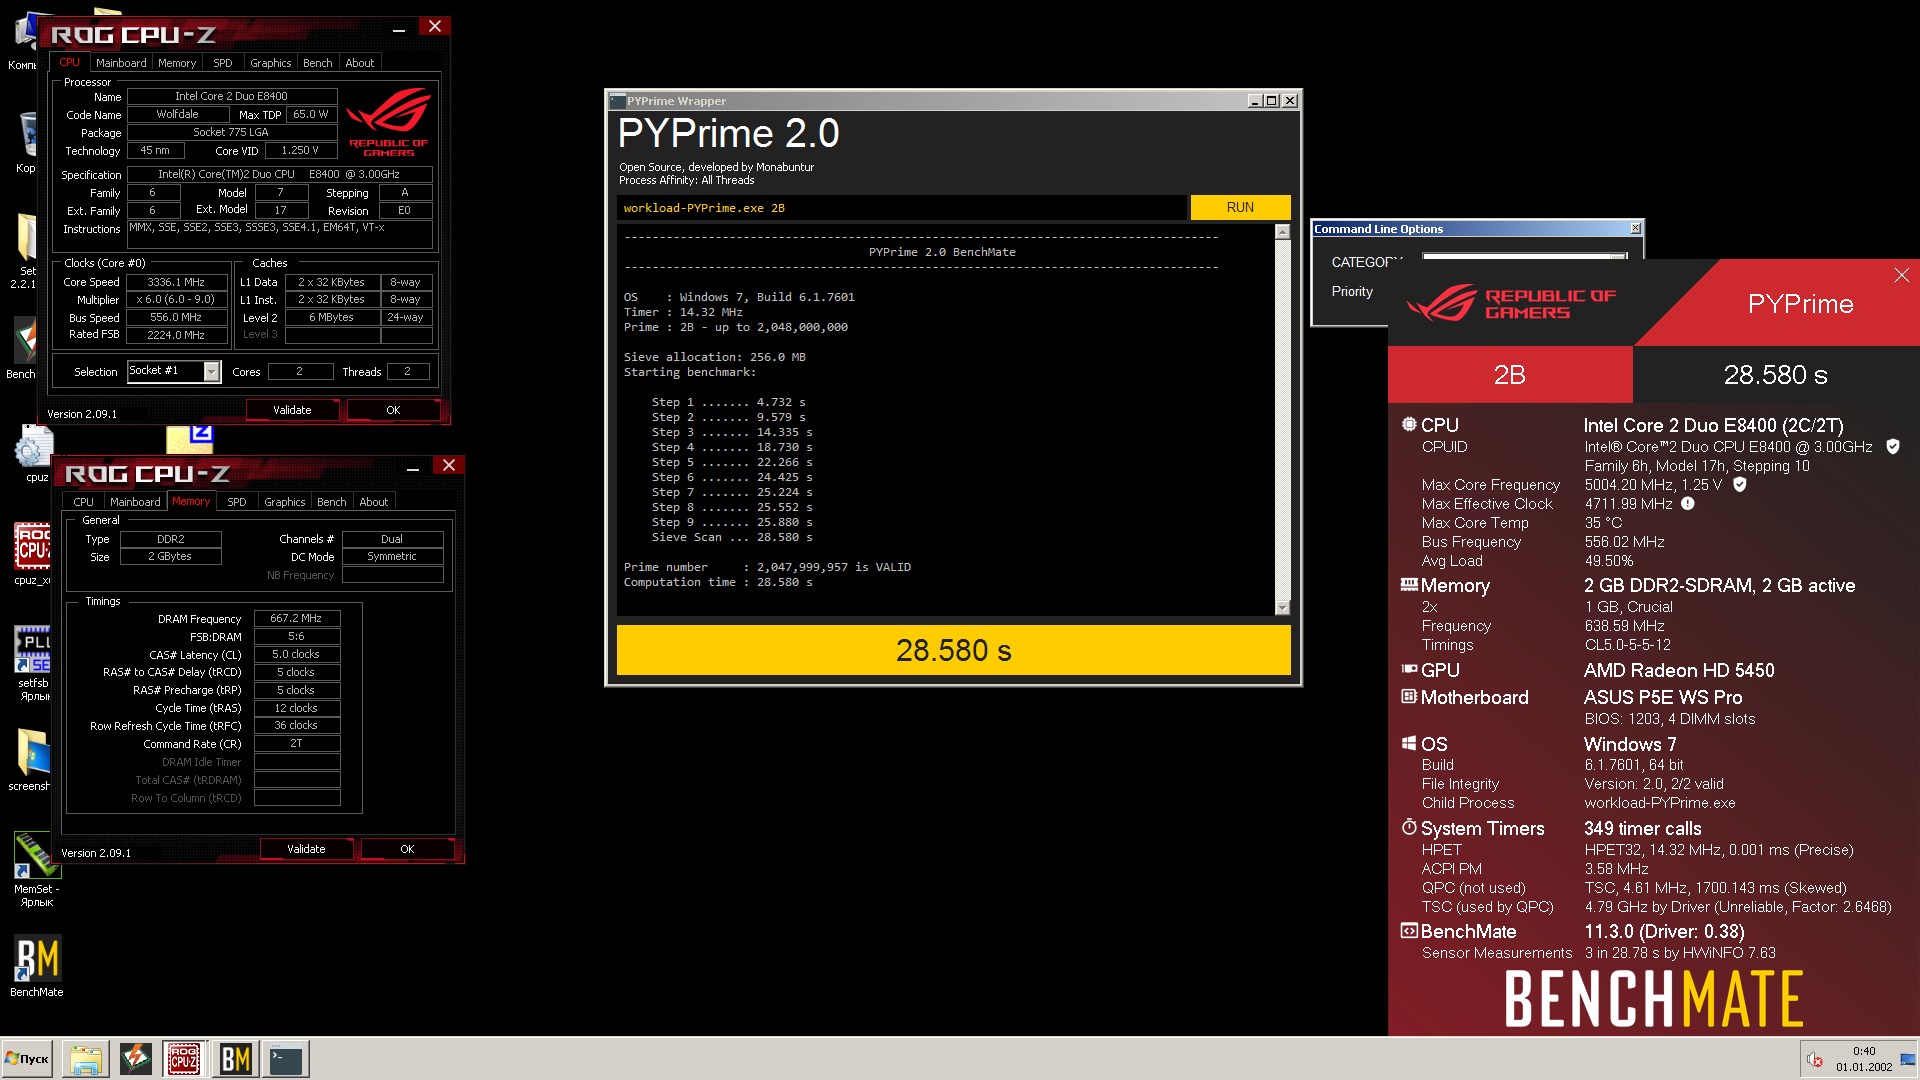Click Validate in the lower CPU-Z Memory window
Image resolution: width=1920 pixels, height=1080 pixels.
coord(306,849)
